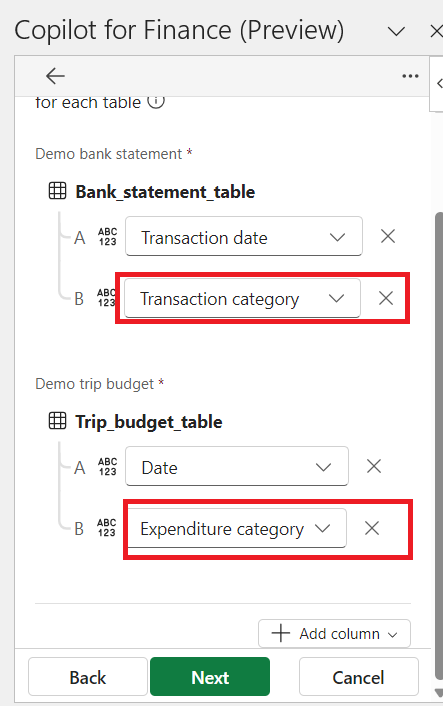
Task: Remove the Transaction category column mapping
Action: click(386, 298)
